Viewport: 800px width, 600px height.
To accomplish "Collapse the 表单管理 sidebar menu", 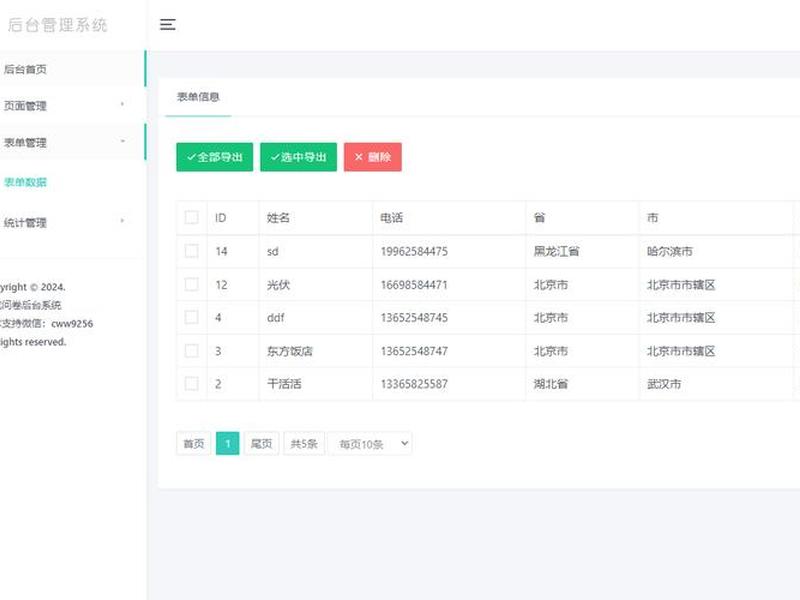I will point(72,142).
